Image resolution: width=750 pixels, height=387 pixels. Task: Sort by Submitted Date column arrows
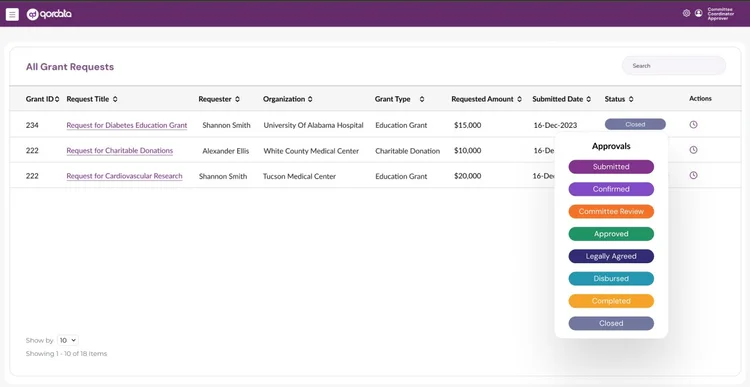tap(589, 100)
